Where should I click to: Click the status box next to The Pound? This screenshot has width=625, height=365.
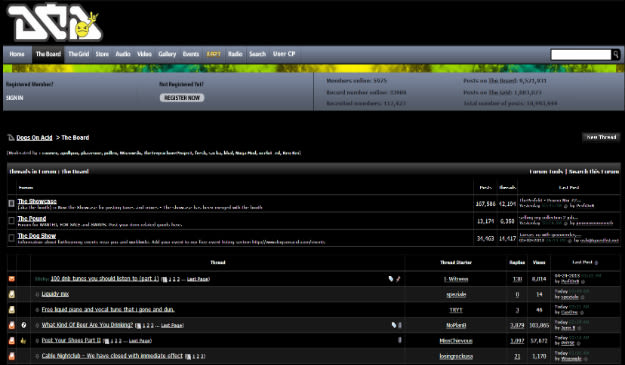click(12, 220)
